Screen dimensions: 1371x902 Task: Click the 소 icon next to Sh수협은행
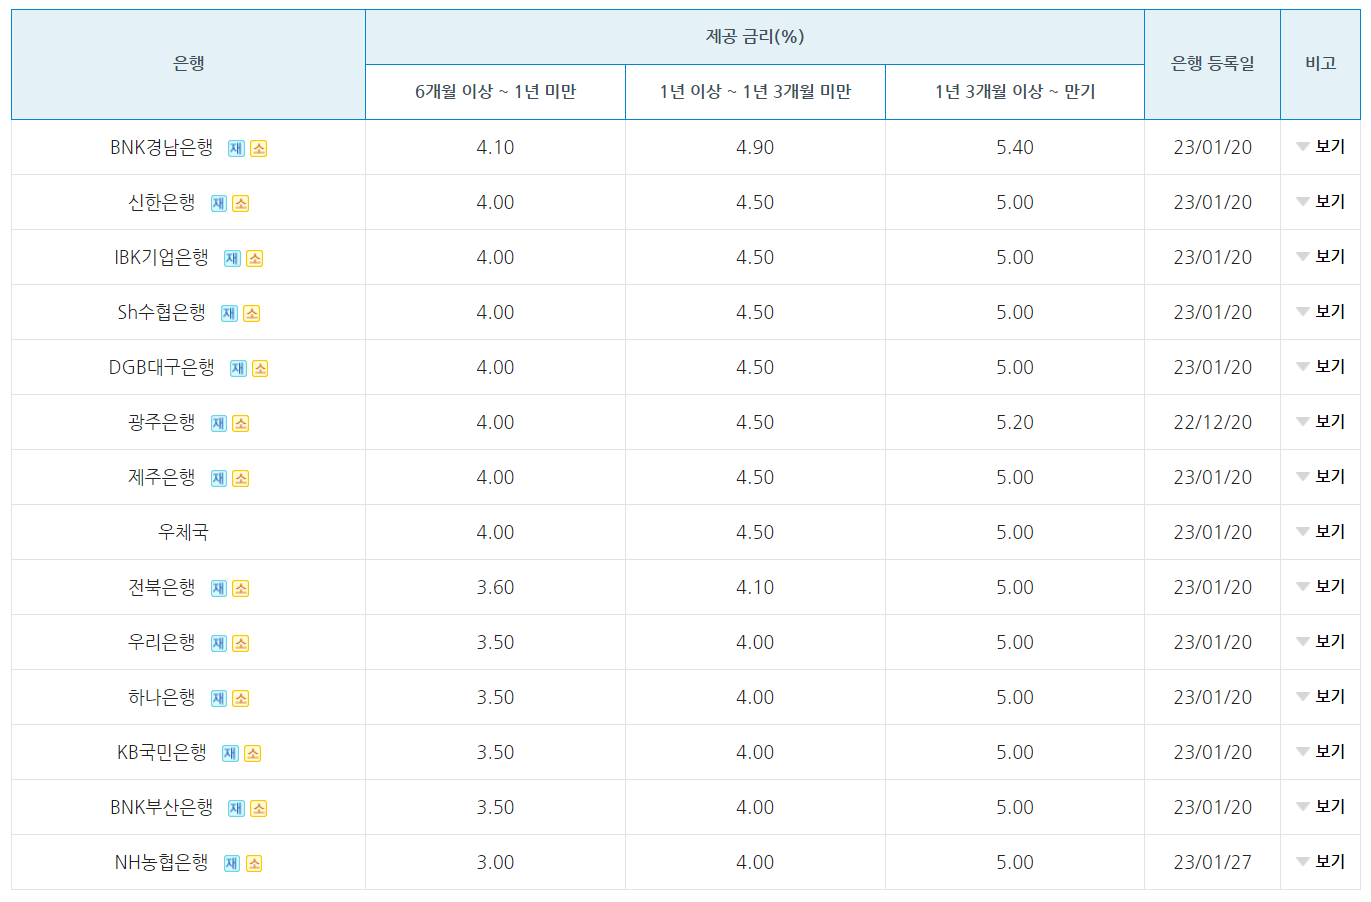[252, 312]
